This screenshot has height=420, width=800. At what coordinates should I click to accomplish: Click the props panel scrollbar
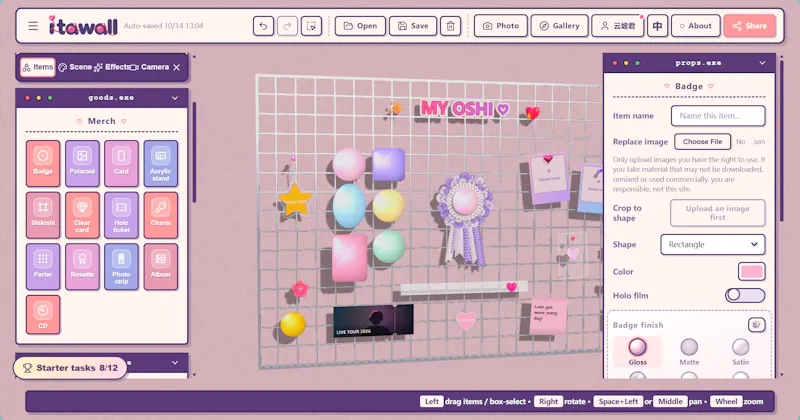click(x=781, y=140)
